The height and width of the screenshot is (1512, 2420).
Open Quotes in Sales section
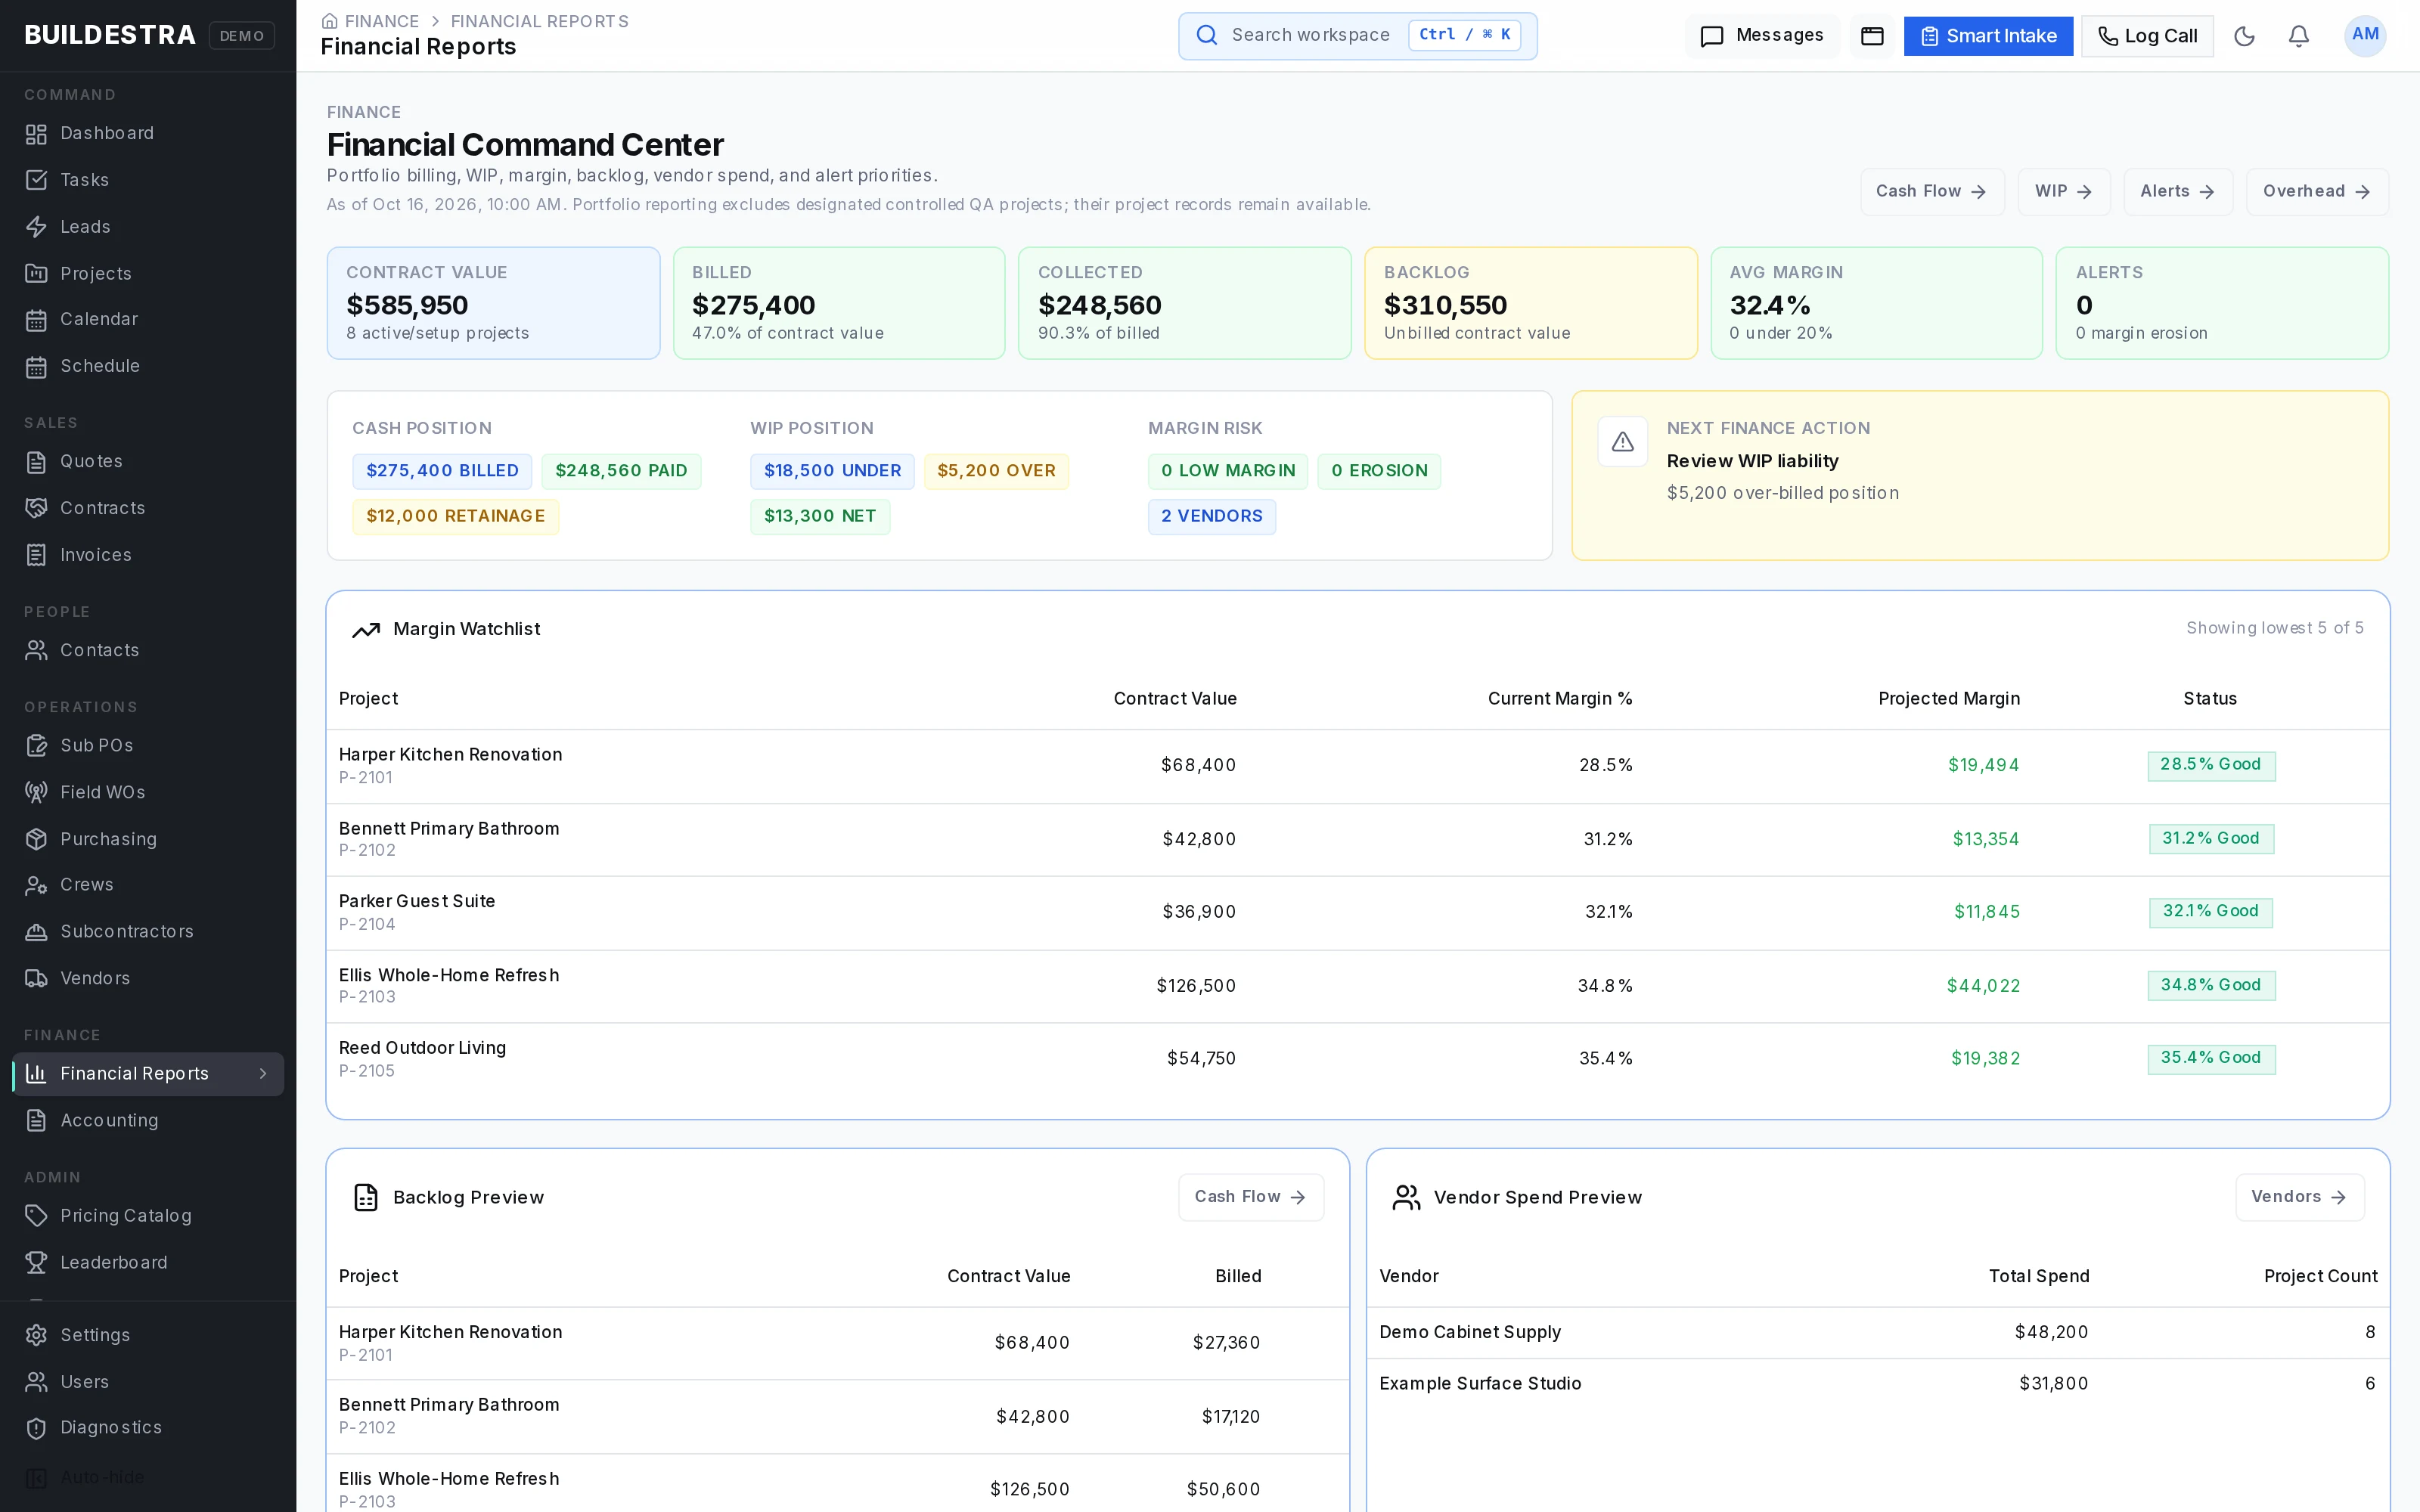pos(148,461)
